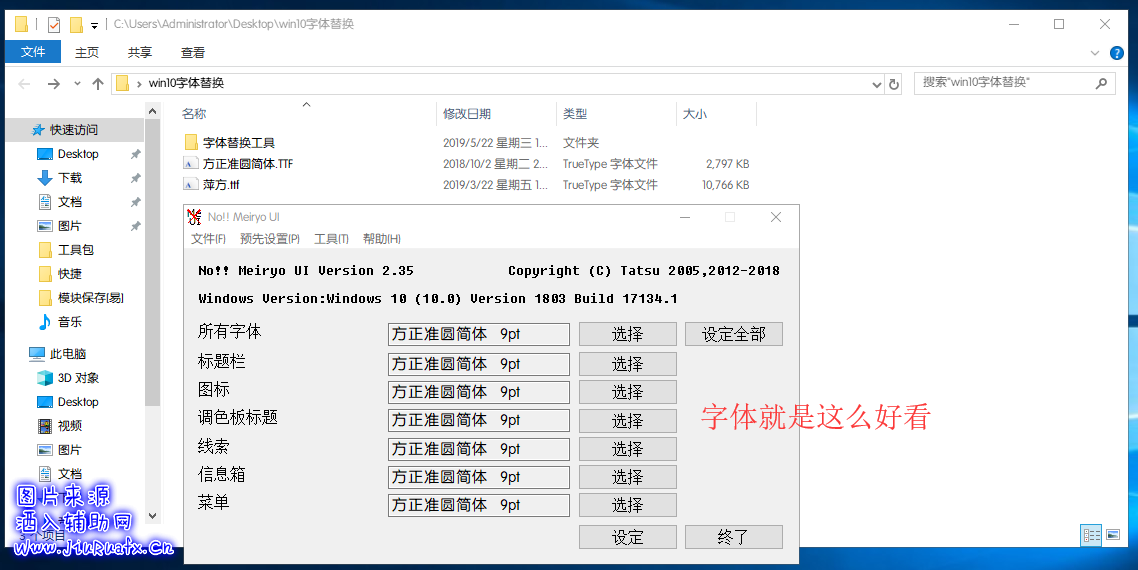Open 工具包 folder in sidebar
Screen dimensions: 1138x570
75,250
